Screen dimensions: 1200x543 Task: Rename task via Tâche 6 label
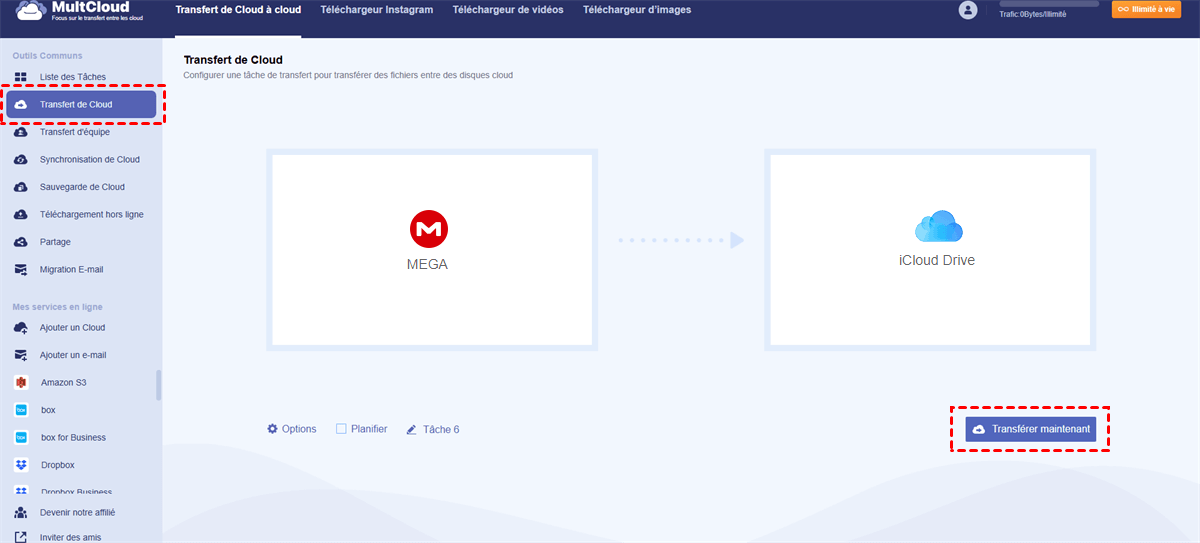pos(441,430)
